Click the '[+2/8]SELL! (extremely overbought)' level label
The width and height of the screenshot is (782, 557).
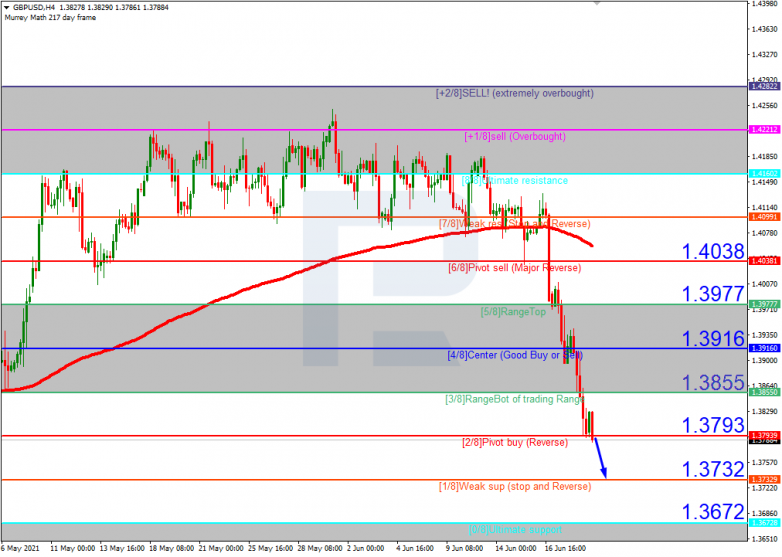pos(515,93)
